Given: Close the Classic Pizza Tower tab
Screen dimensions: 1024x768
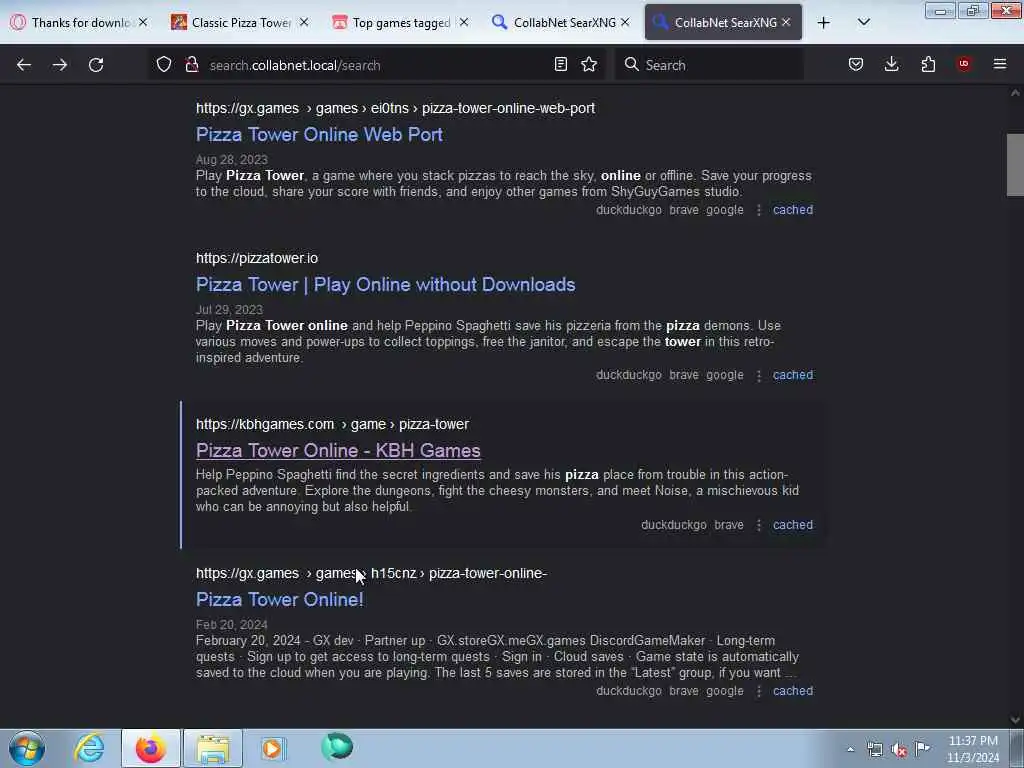Looking at the screenshot, I should click(304, 22).
